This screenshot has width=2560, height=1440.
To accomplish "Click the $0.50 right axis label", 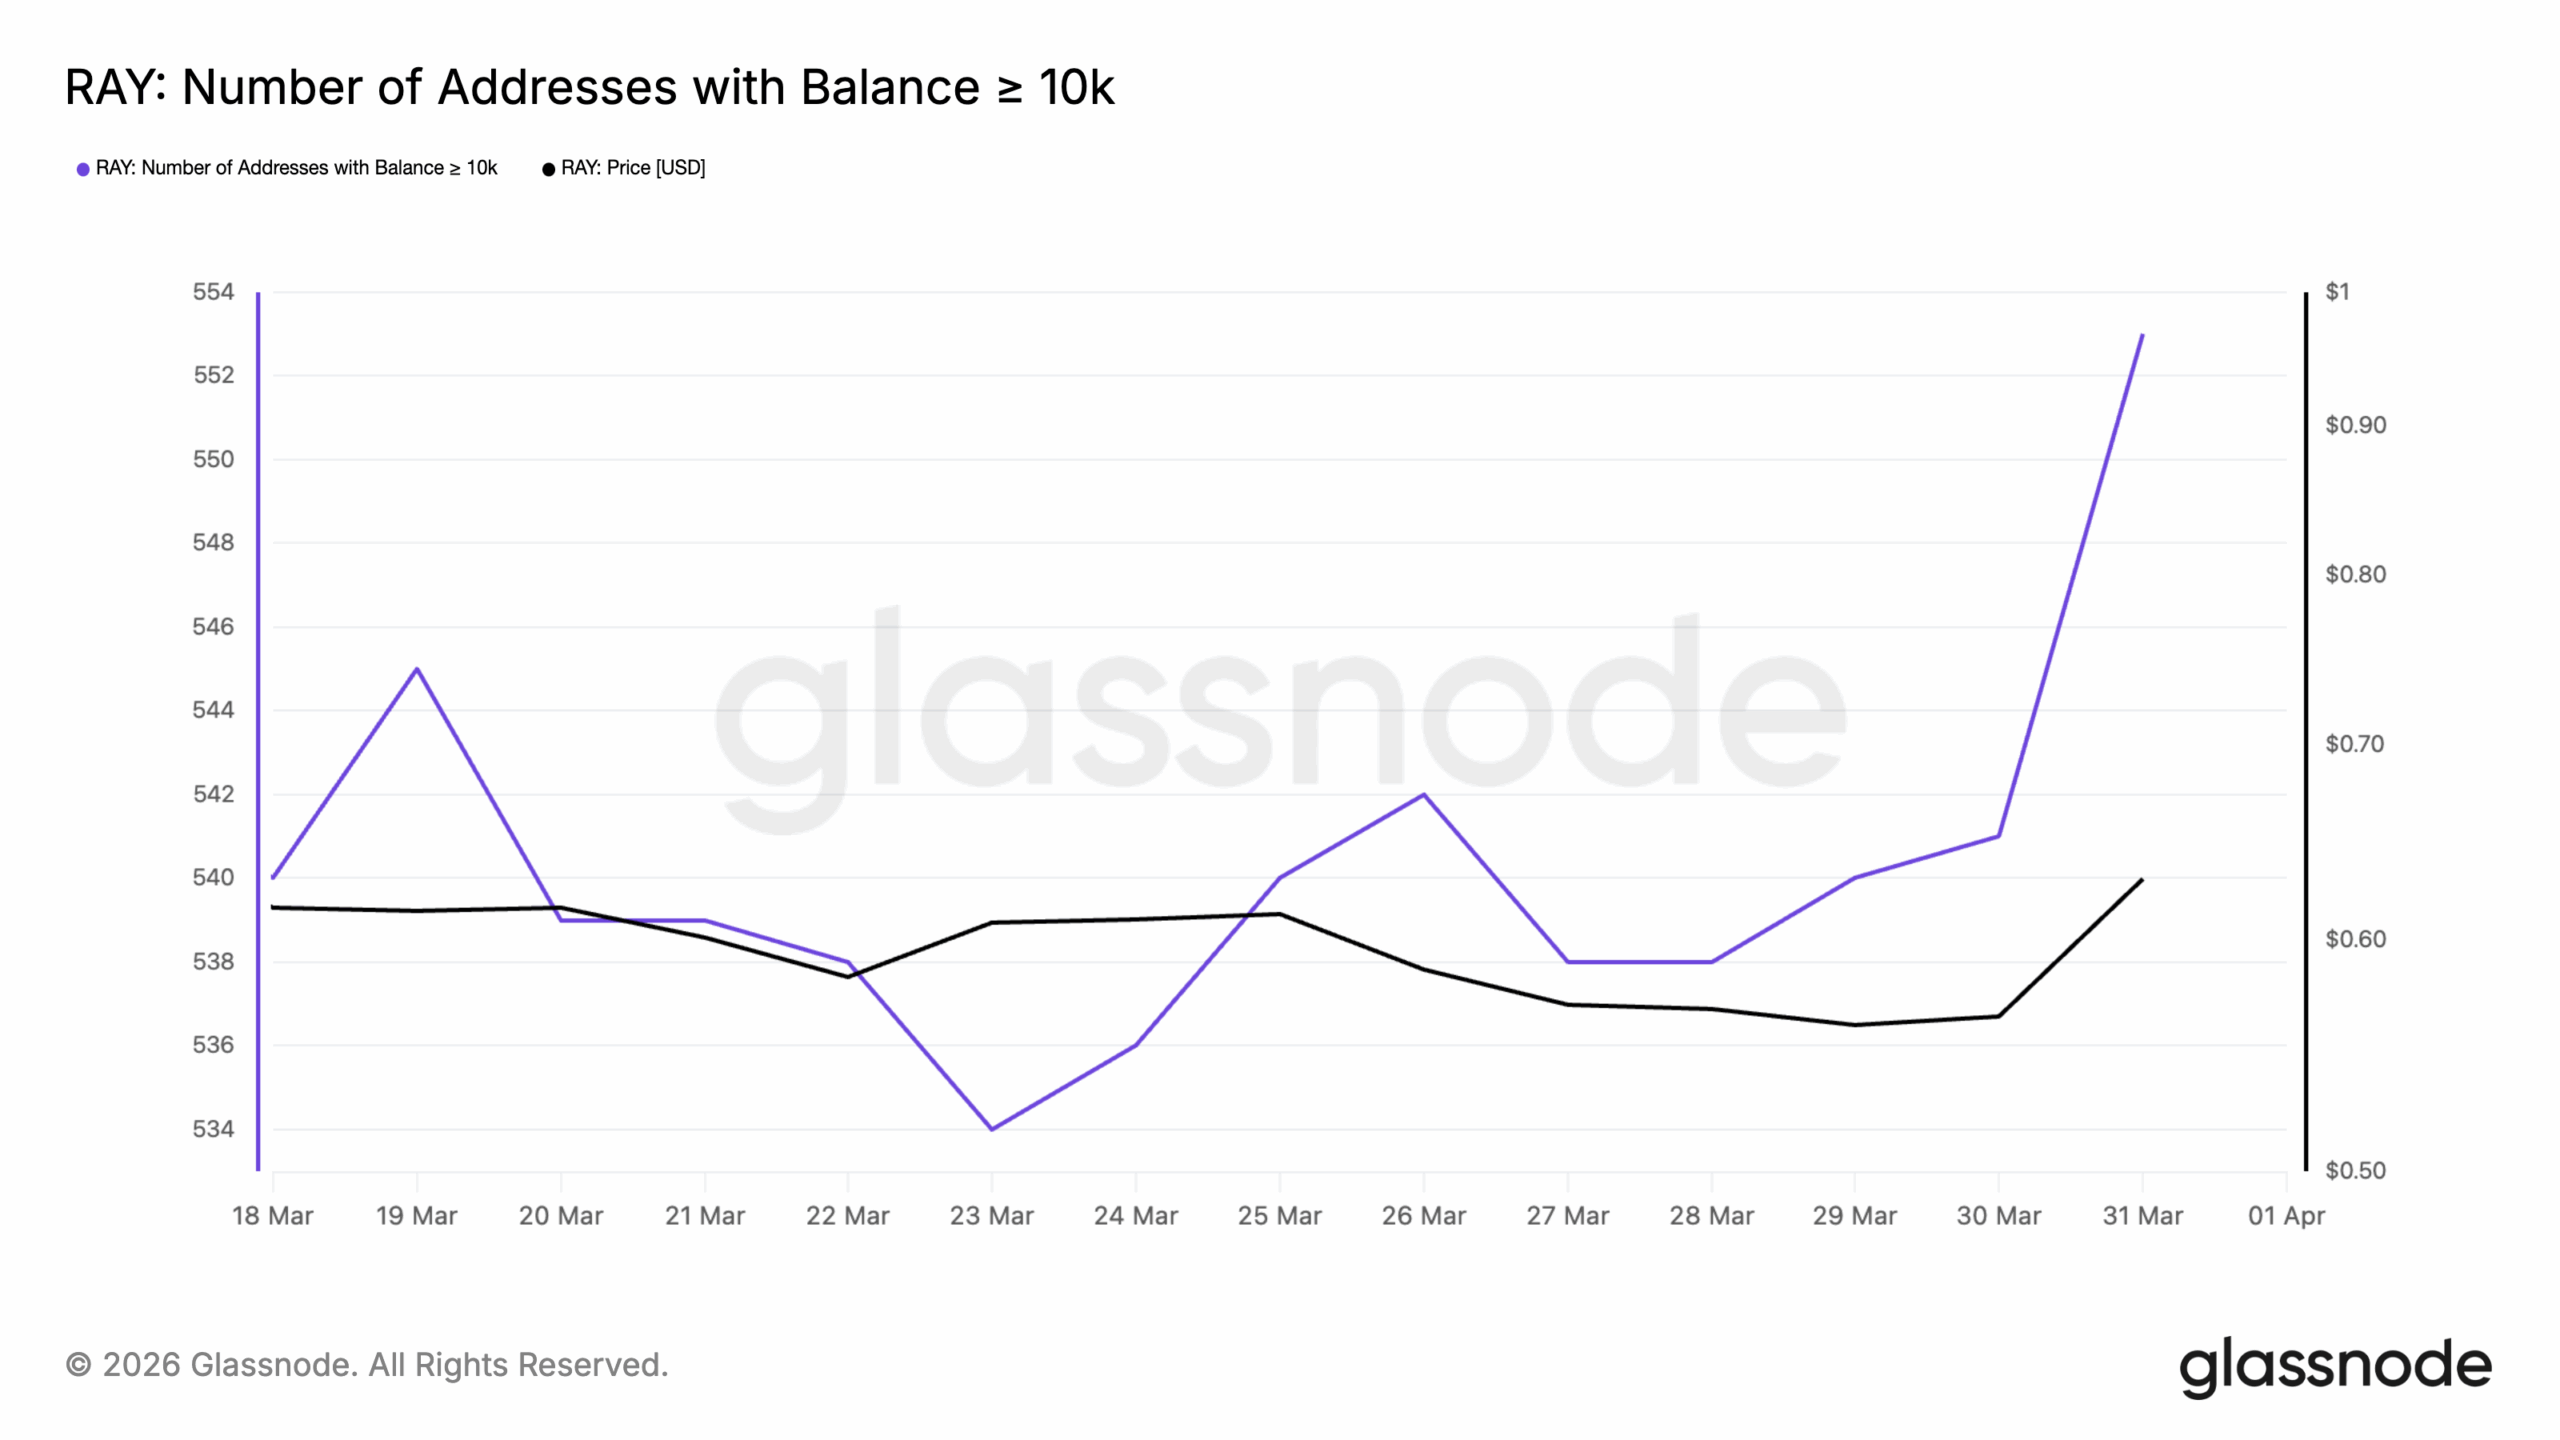I will pyautogui.click(x=2355, y=1171).
